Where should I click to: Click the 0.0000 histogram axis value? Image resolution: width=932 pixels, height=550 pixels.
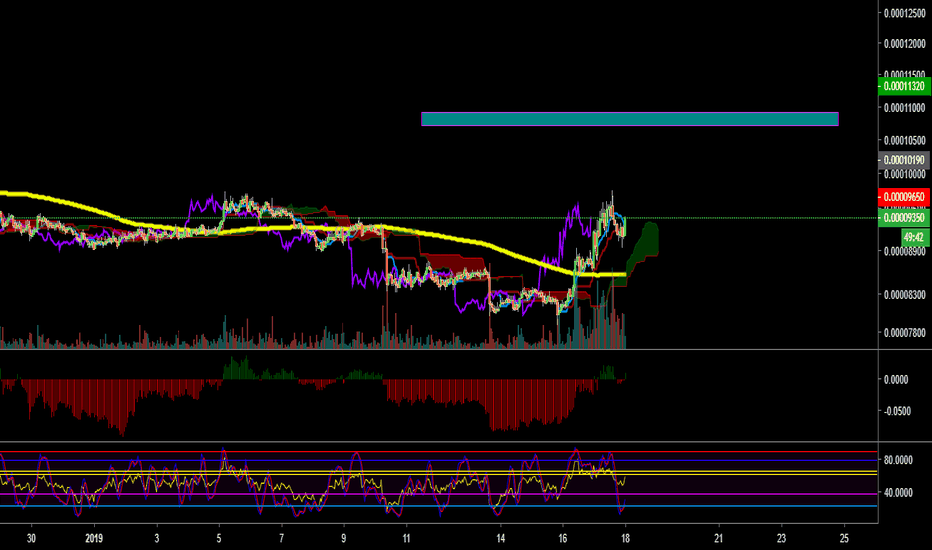(x=896, y=380)
